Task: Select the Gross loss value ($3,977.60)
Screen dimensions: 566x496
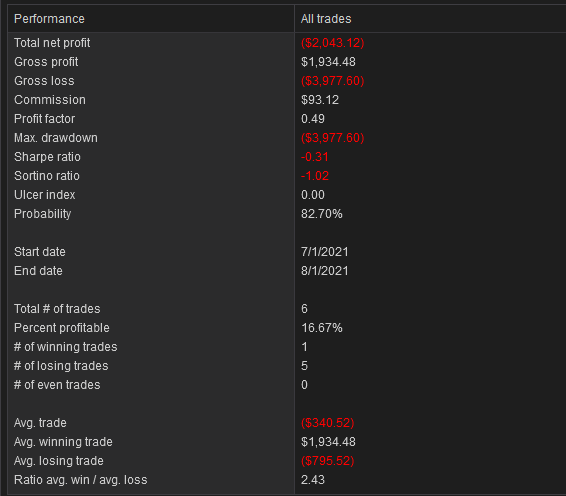Action: (332, 81)
